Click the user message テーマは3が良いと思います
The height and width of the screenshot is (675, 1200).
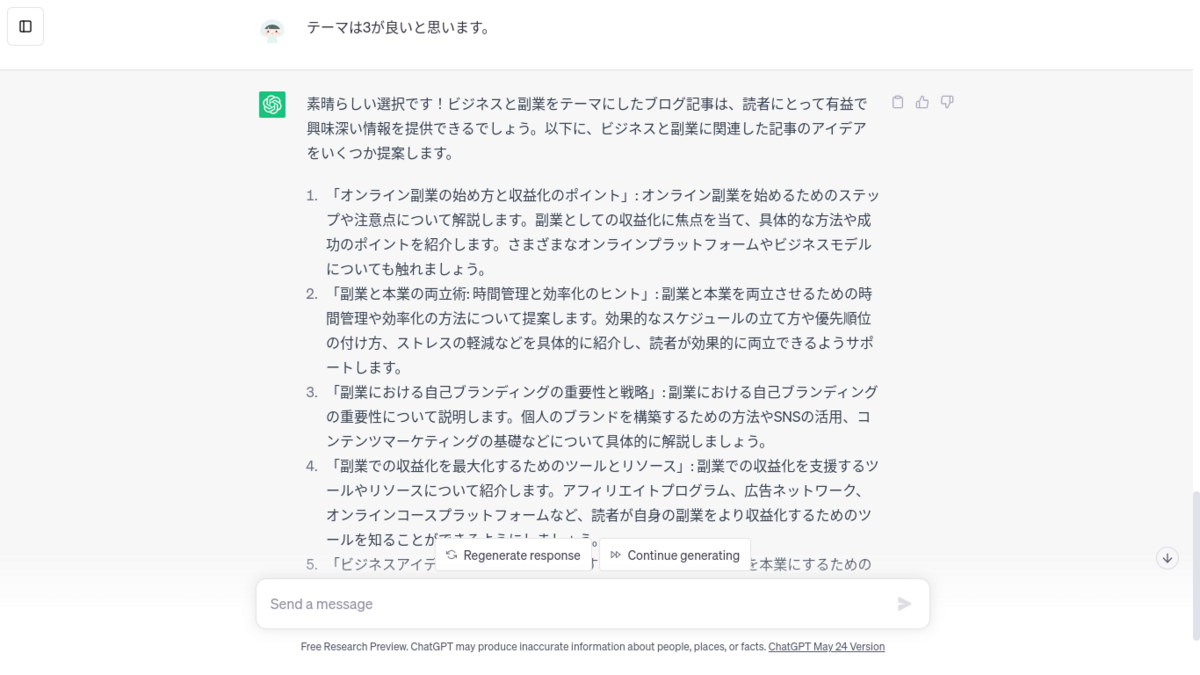click(x=398, y=28)
